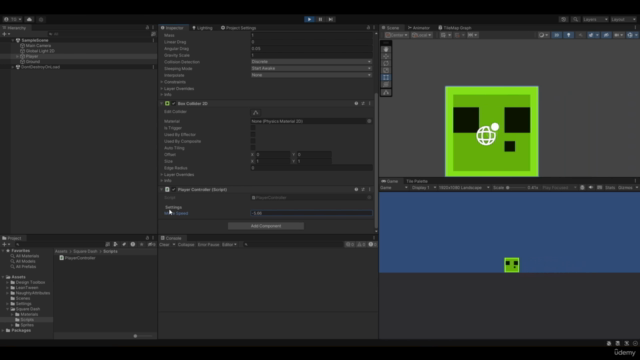The width and height of the screenshot is (640, 360).
Task: Toggle the Stats overlay in Game view
Action: point(610,188)
